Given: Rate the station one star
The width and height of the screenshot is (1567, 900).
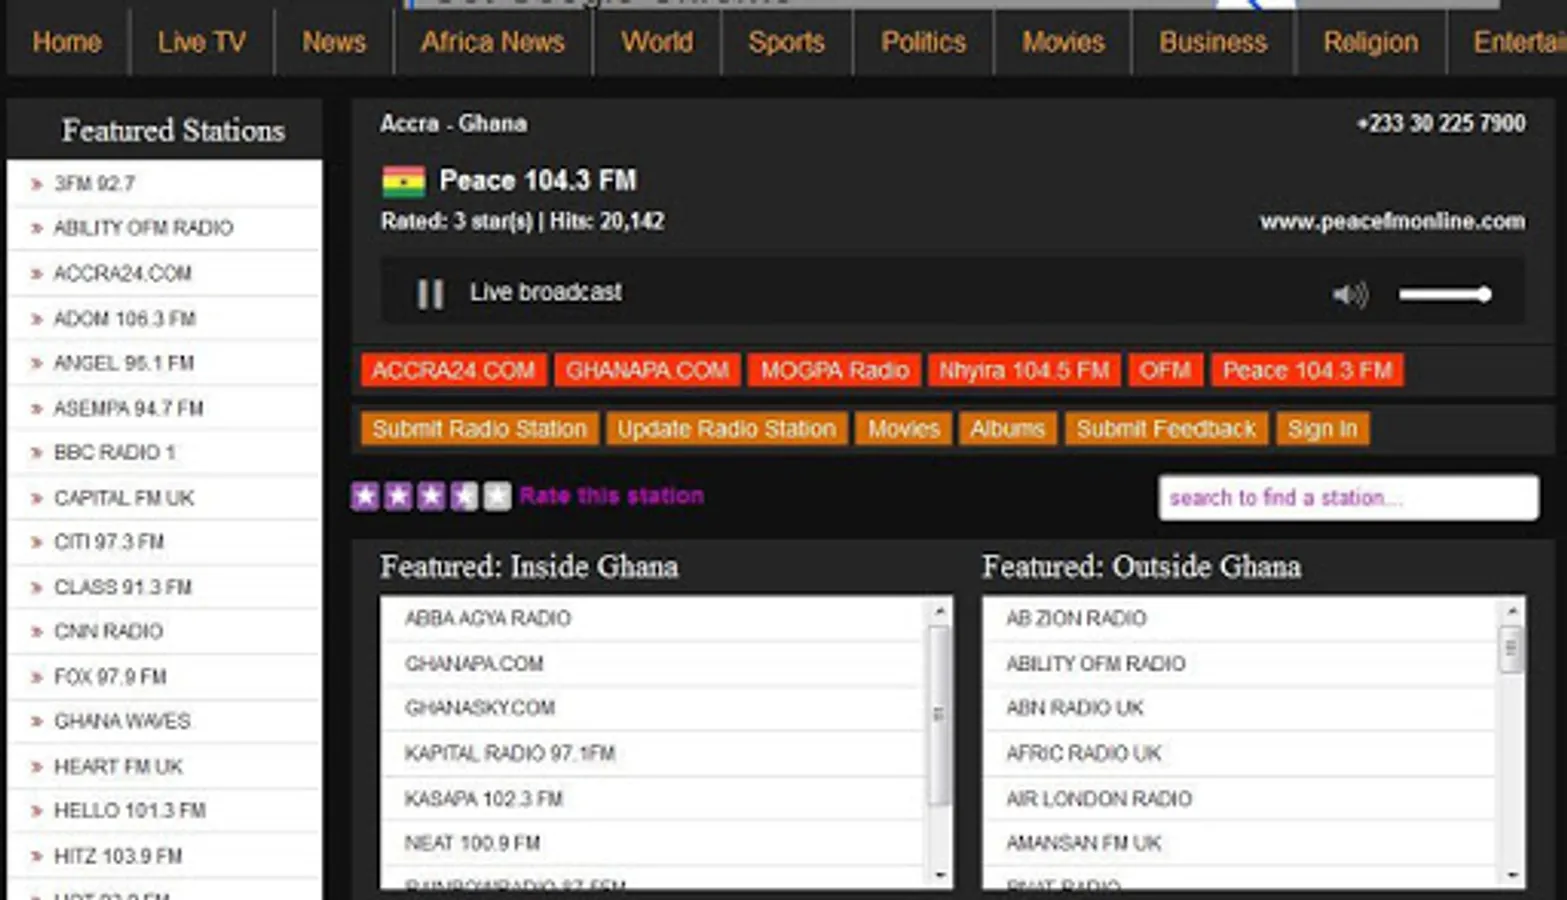Looking at the screenshot, I should (x=365, y=496).
